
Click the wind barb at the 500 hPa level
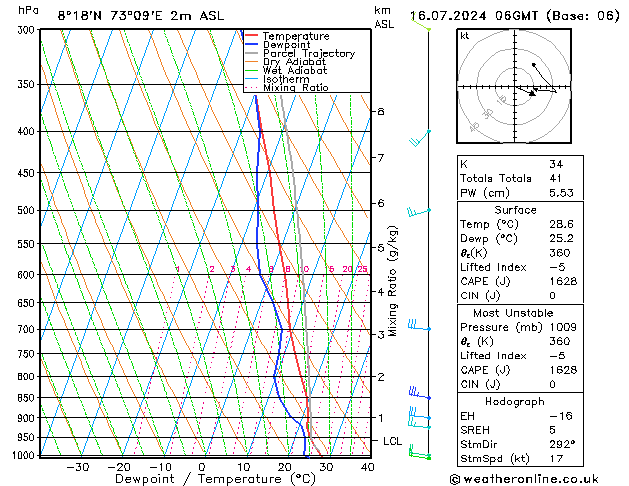tap(419, 212)
